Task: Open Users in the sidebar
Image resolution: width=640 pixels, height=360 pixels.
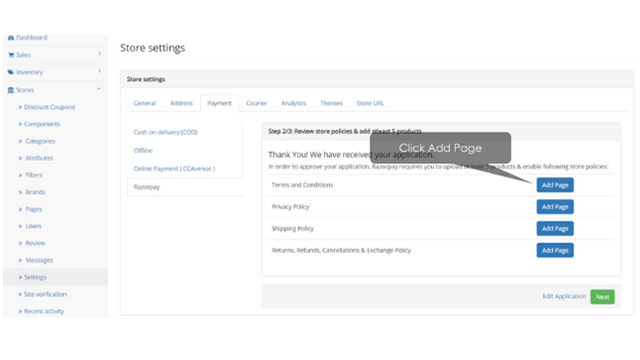Action: pyautogui.click(x=33, y=226)
